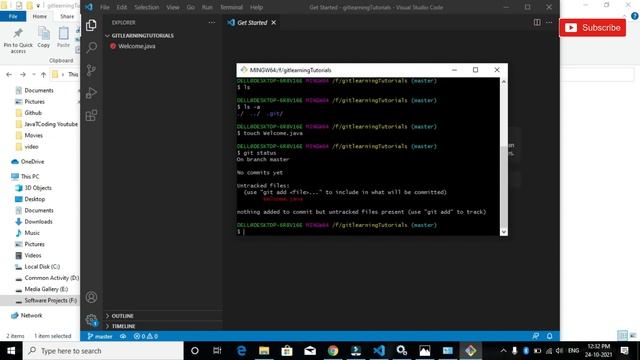This screenshot has width=640, height=360.
Task: Open File tab in File Explorer ribbon
Action: tap(13, 16)
